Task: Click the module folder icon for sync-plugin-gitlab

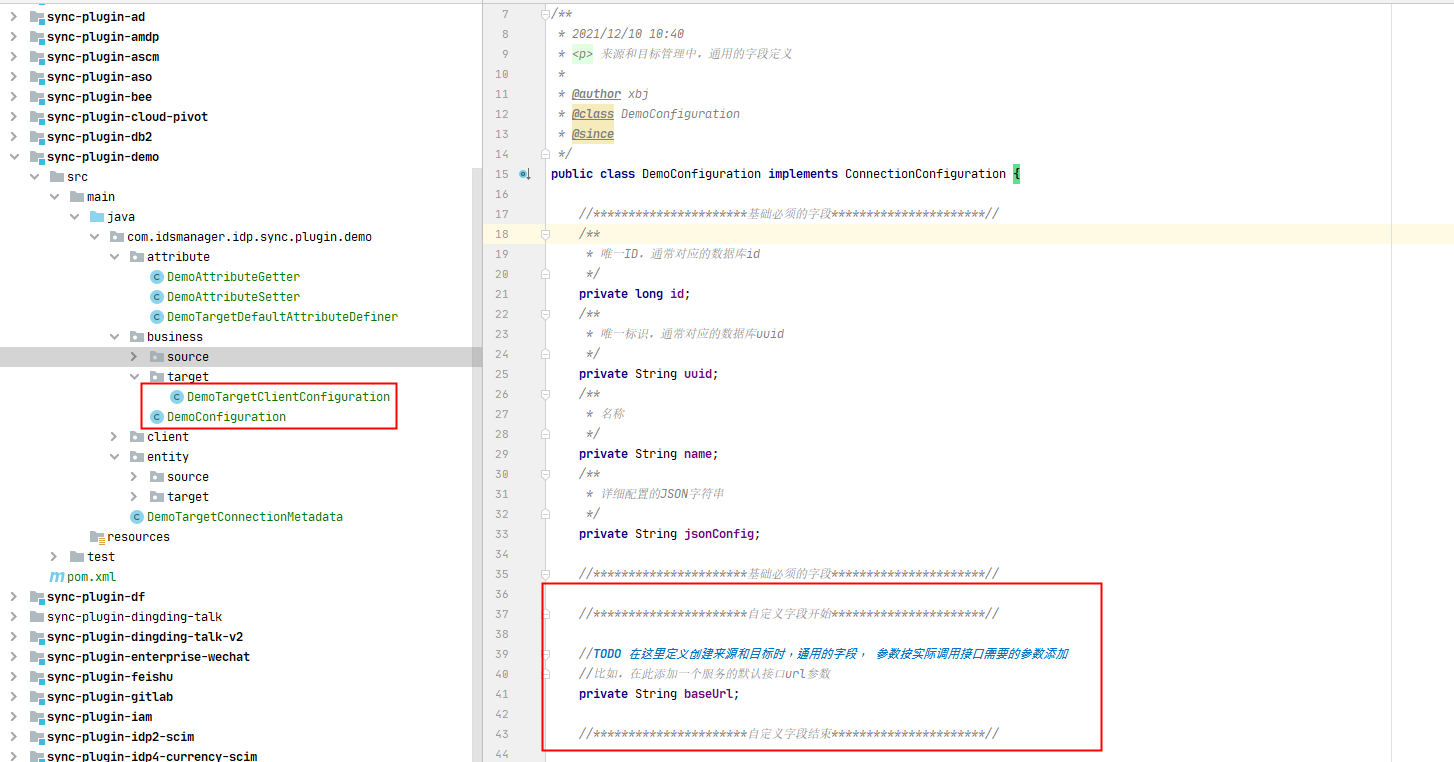Action: point(37,697)
